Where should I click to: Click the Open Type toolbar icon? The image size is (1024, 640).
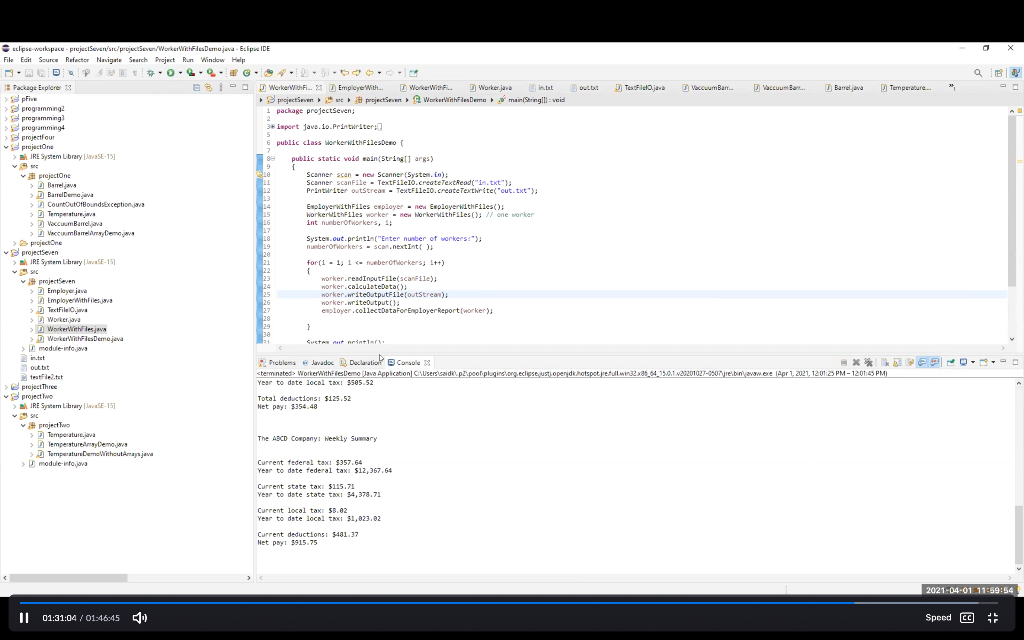click(x=268, y=72)
